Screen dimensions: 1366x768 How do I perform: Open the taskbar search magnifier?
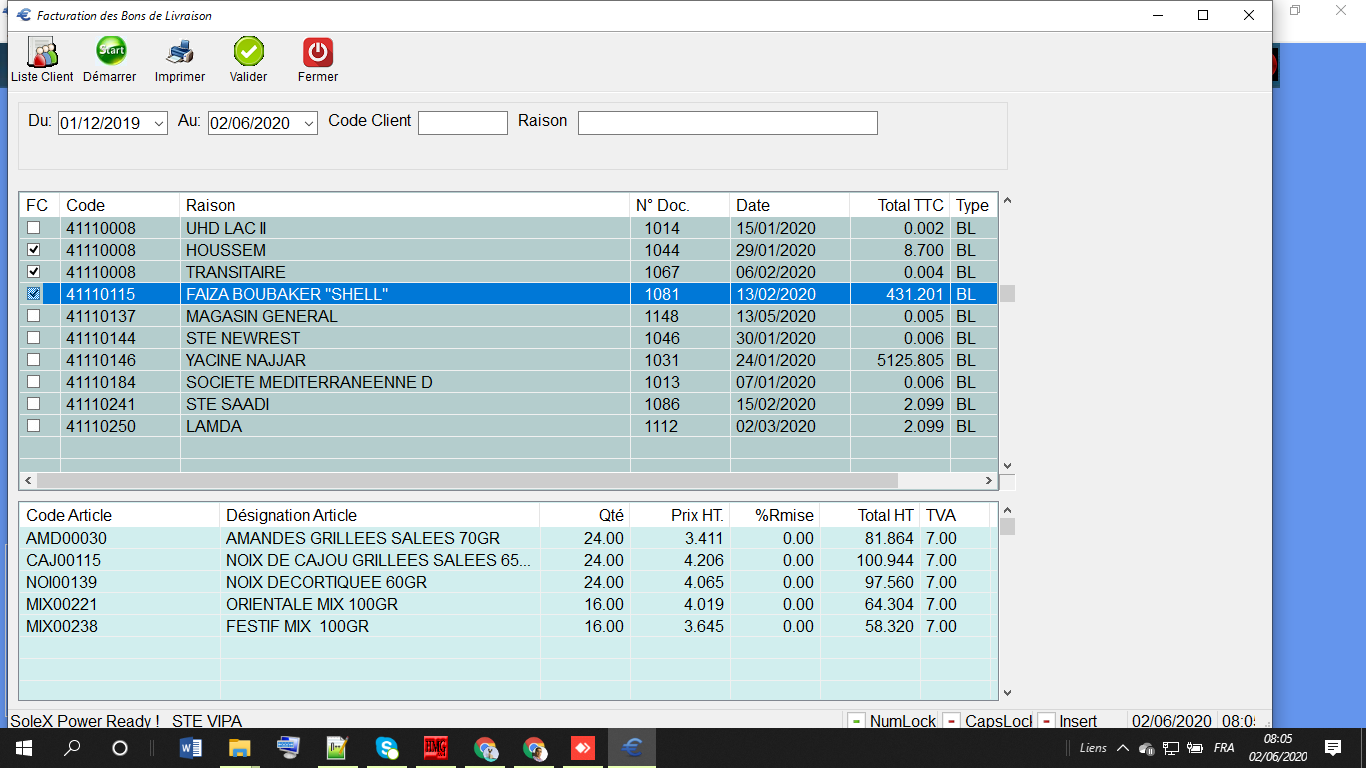pyautogui.click(x=72, y=748)
